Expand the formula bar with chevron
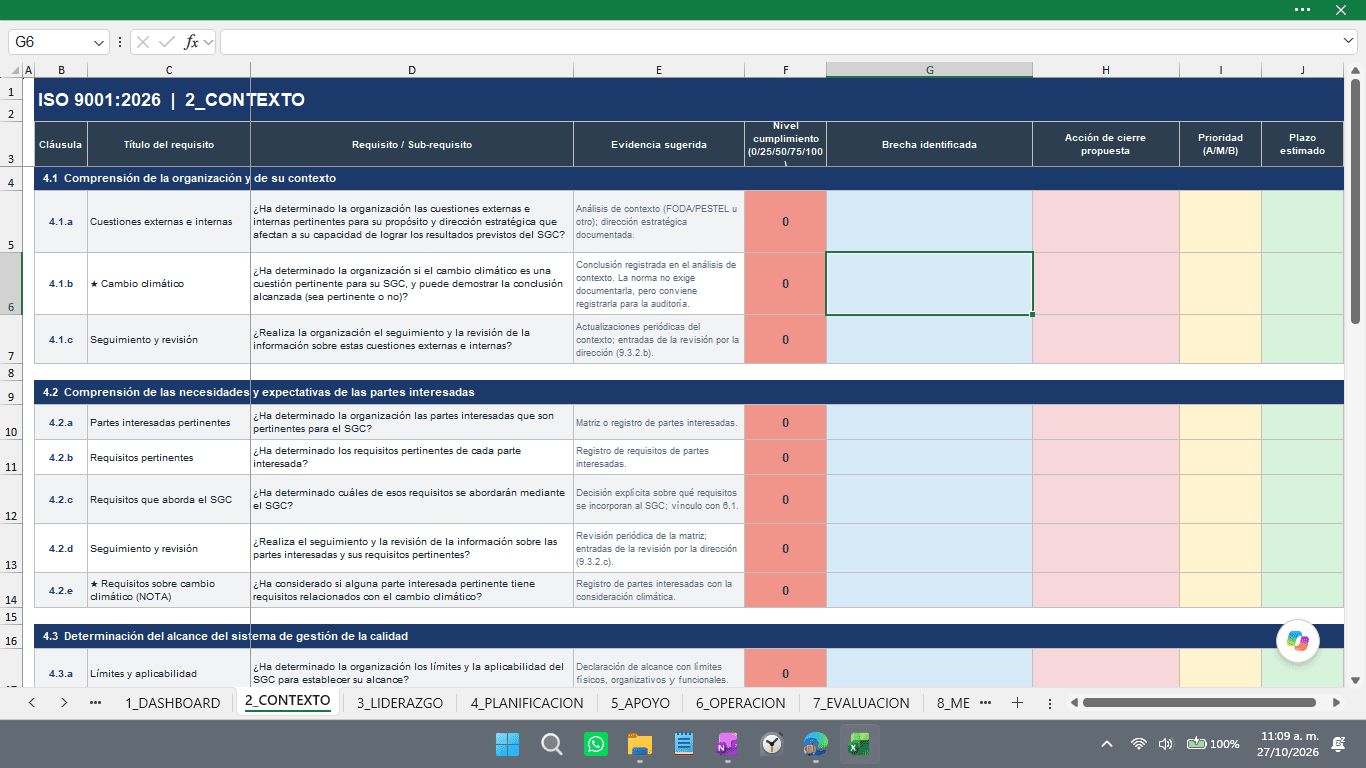This screenshot has width=1366, height=768. tap(1348, 41)
